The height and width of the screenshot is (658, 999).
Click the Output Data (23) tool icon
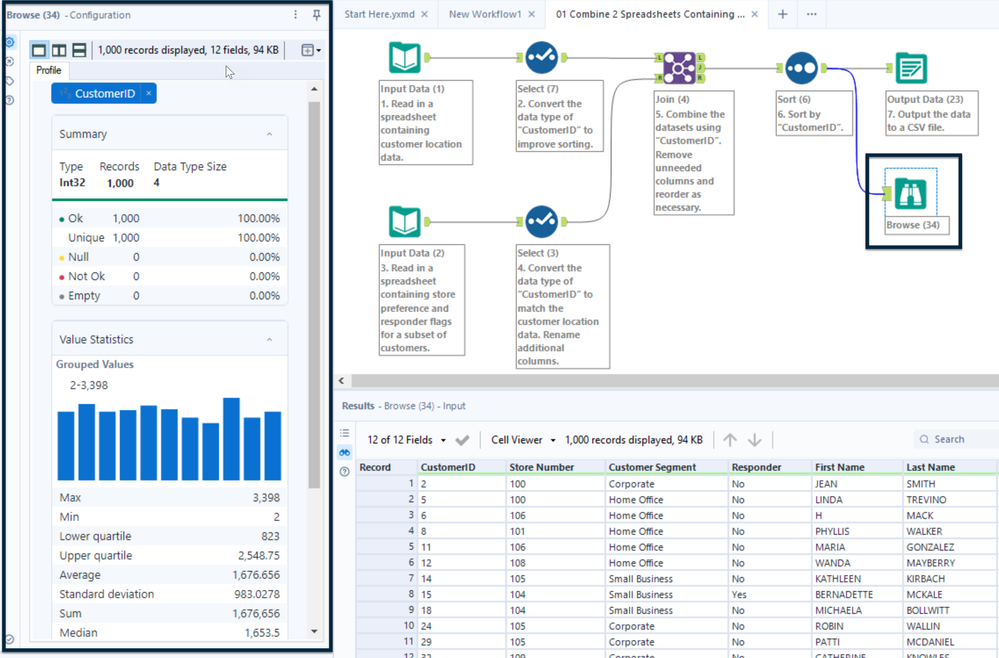[x=910, y=68]
